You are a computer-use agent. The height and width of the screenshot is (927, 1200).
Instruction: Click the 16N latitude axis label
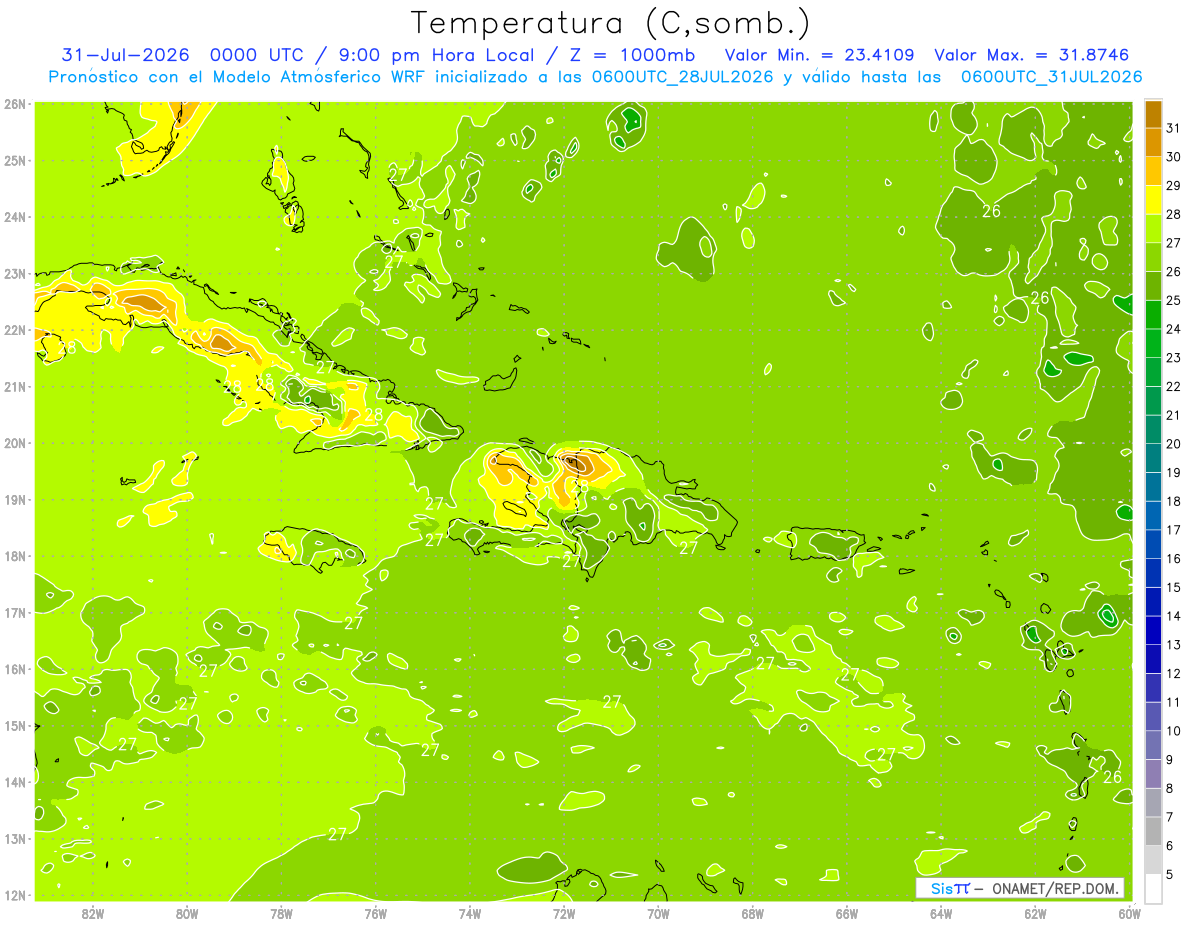[x=15, y=669]
